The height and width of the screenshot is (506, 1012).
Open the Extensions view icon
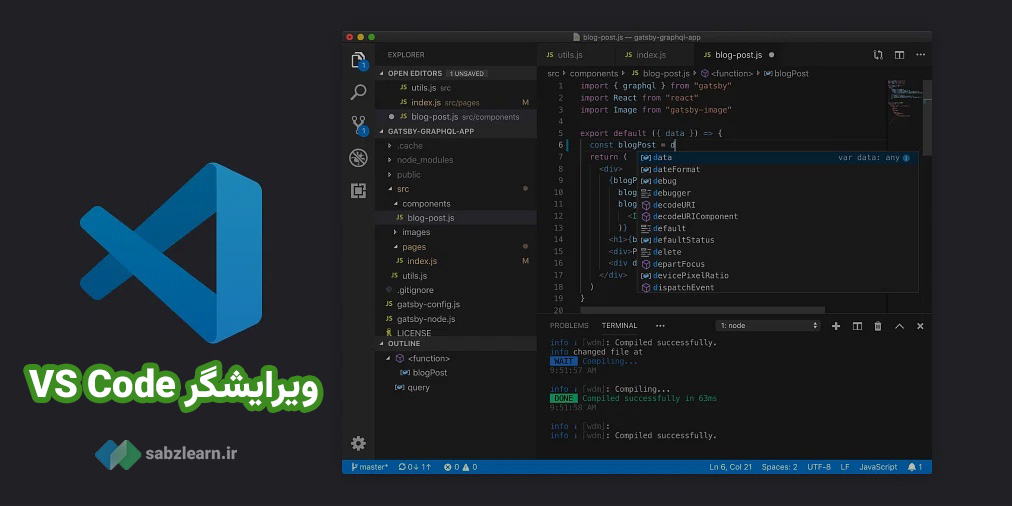pyautogui.click(x=358, y=190)
